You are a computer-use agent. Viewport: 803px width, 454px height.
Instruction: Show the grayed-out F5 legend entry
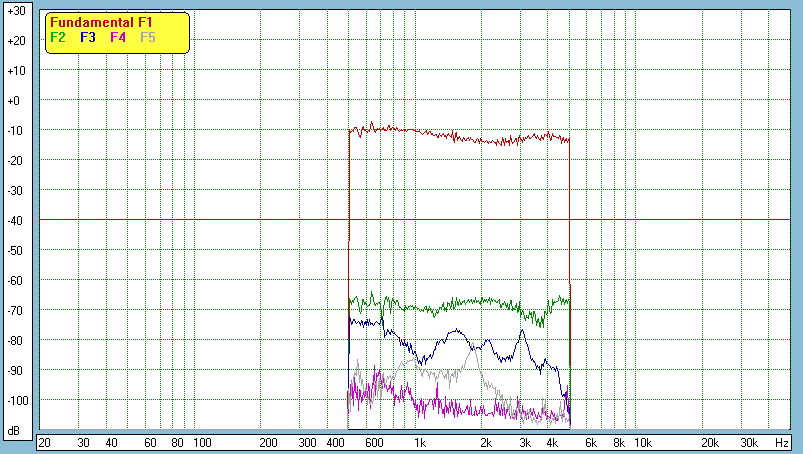[x=148, y=37]
